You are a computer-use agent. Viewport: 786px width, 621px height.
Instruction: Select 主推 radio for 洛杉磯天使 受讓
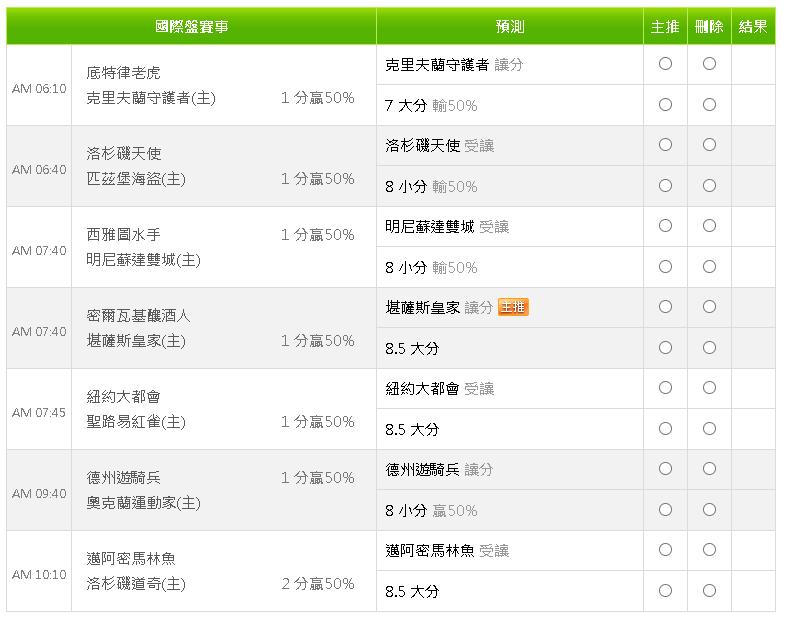665,145
